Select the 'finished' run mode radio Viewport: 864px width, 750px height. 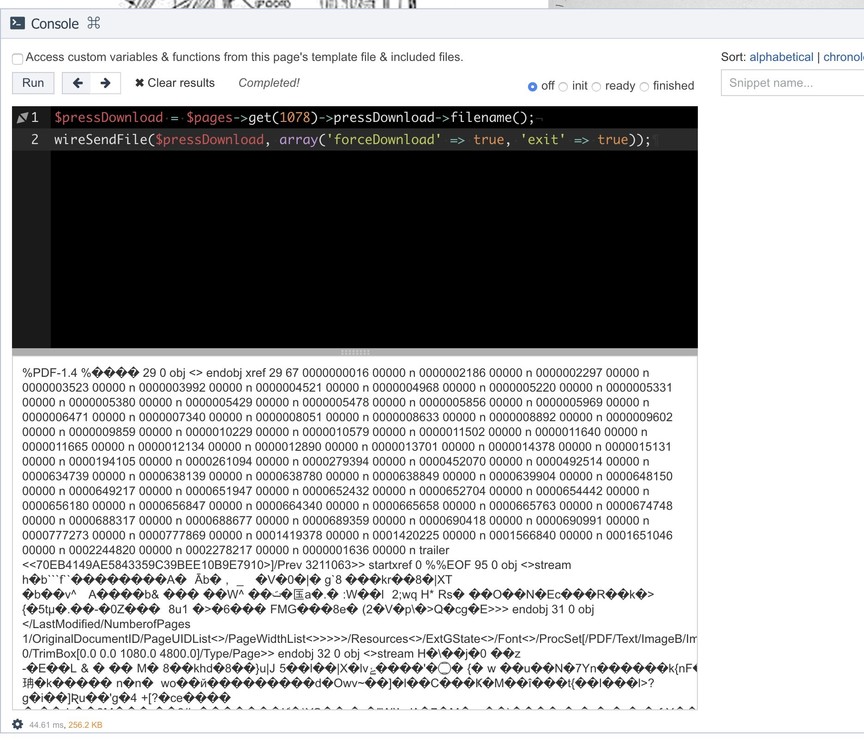coord(644,87)
